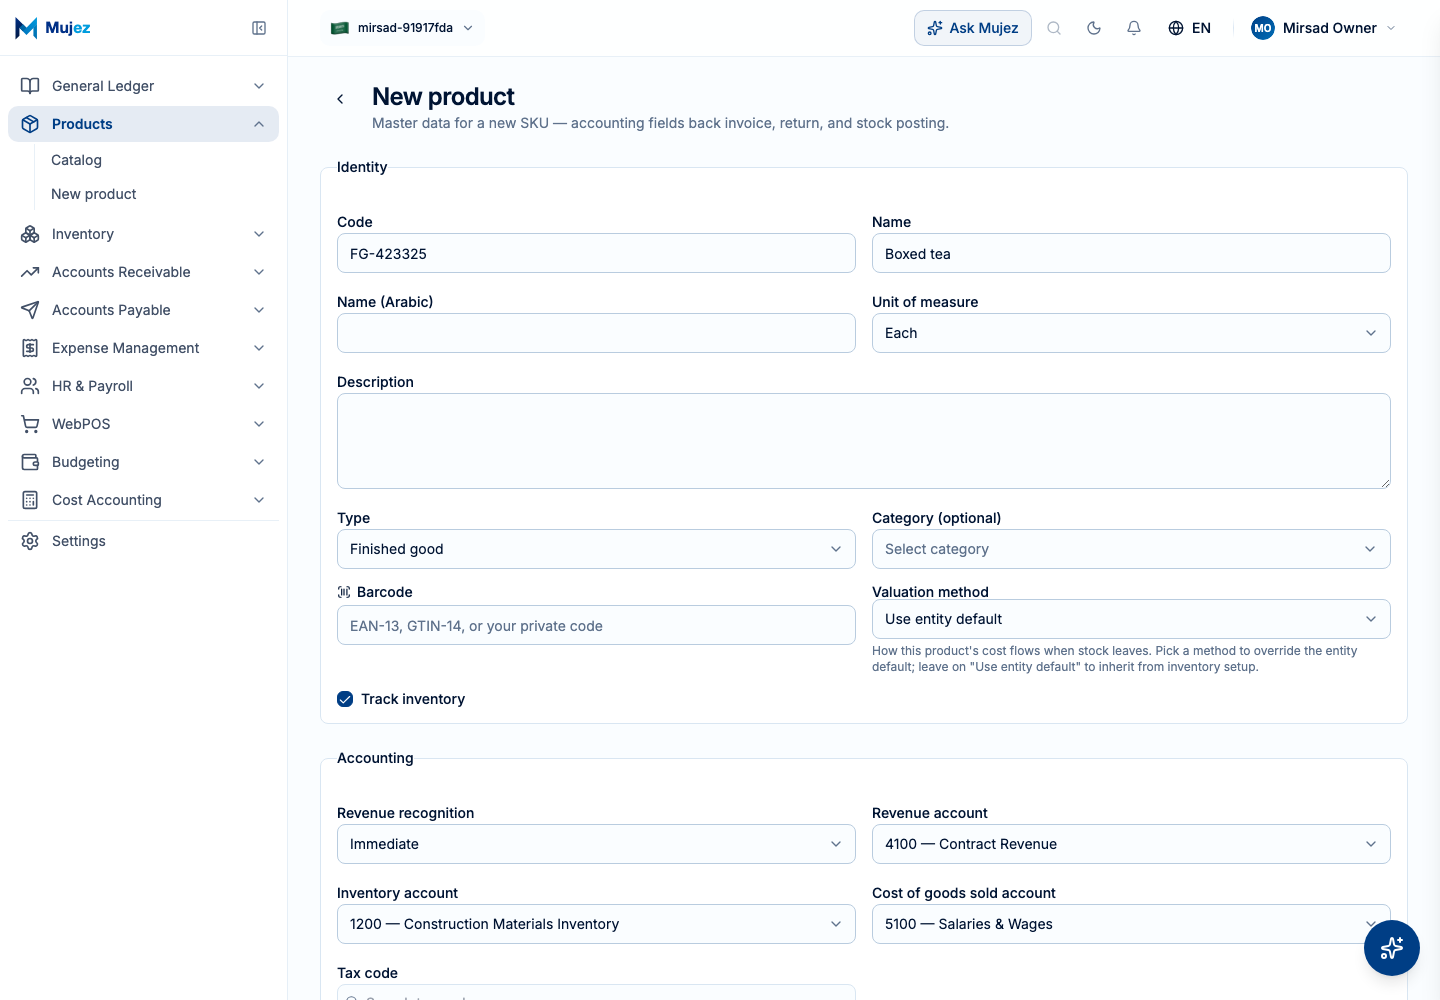This screenshot has height=1000, width=1440.
Task: Collapse the sidebar panel icon
Action: pos(259,28)
